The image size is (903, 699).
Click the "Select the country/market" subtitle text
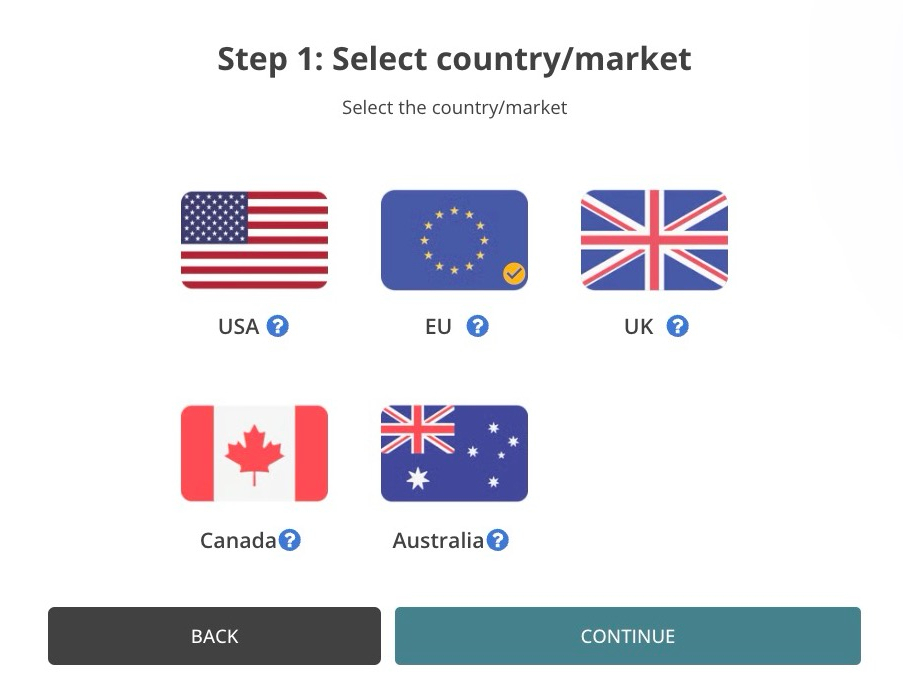tap(454, 107)
